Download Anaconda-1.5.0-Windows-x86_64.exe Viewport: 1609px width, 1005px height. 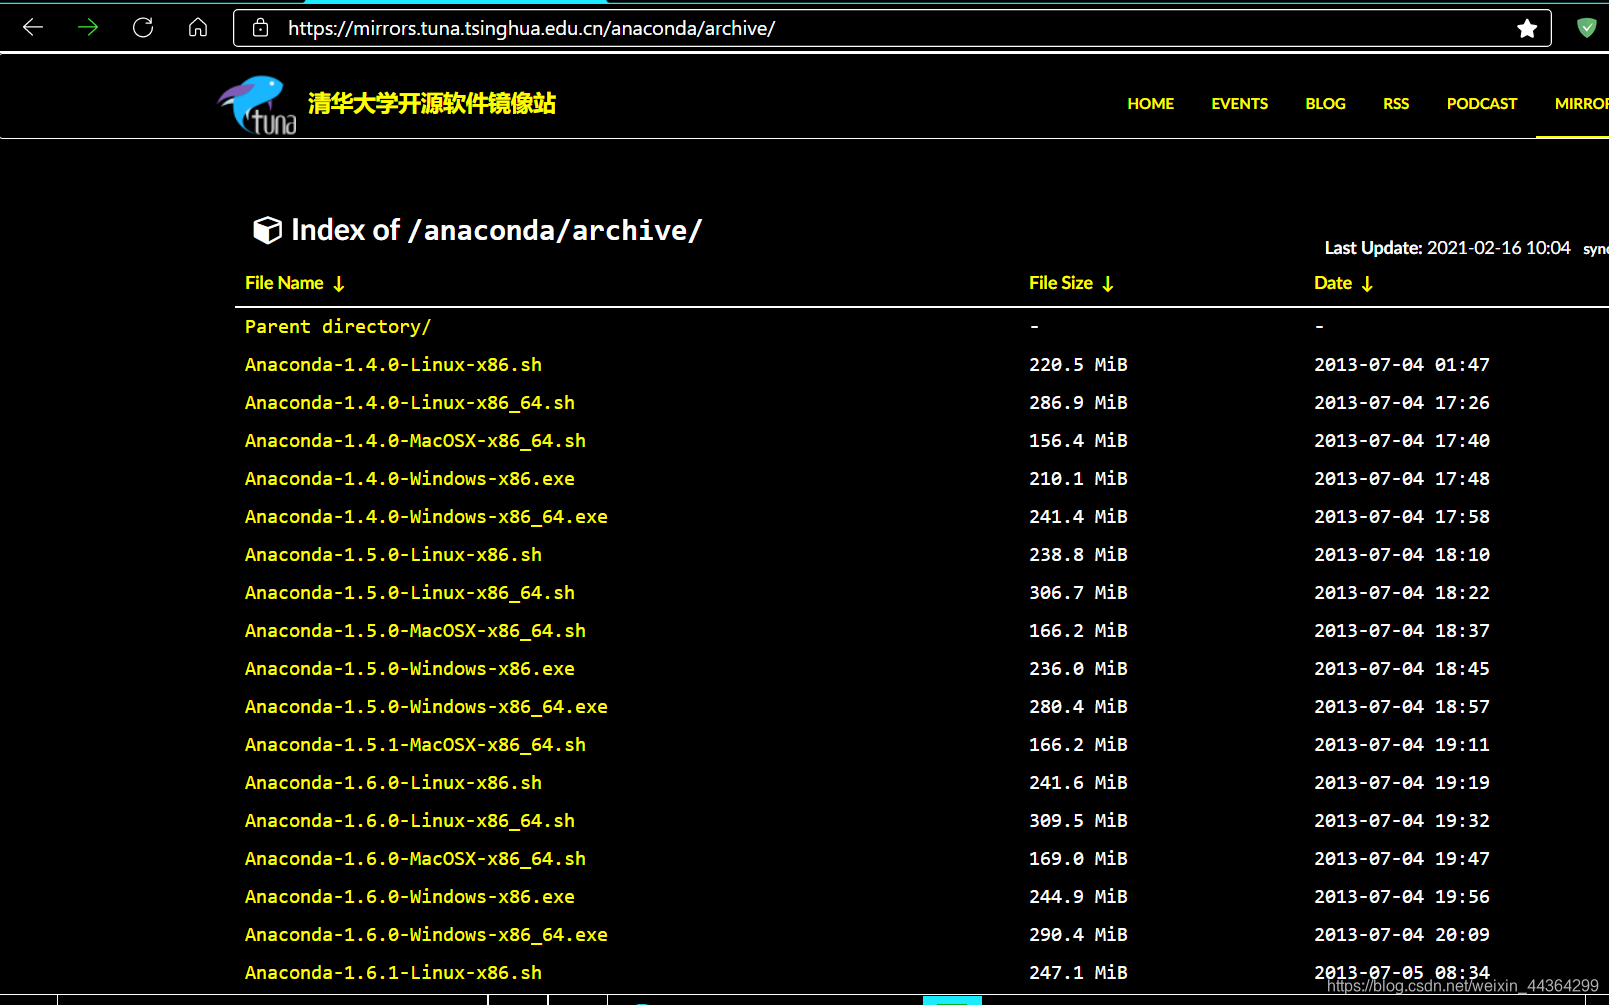click(x=426, y=707)
